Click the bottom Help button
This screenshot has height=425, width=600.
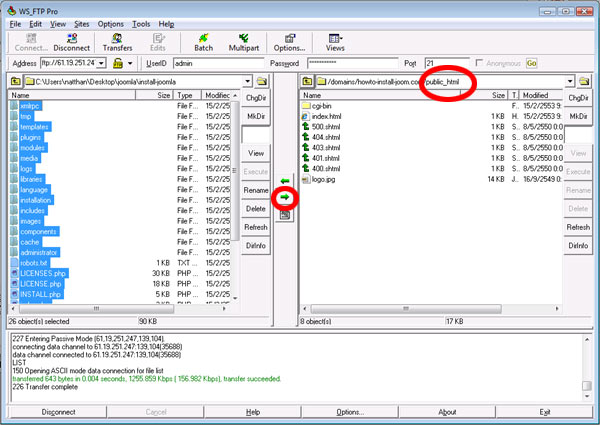(x=253, y=412)
